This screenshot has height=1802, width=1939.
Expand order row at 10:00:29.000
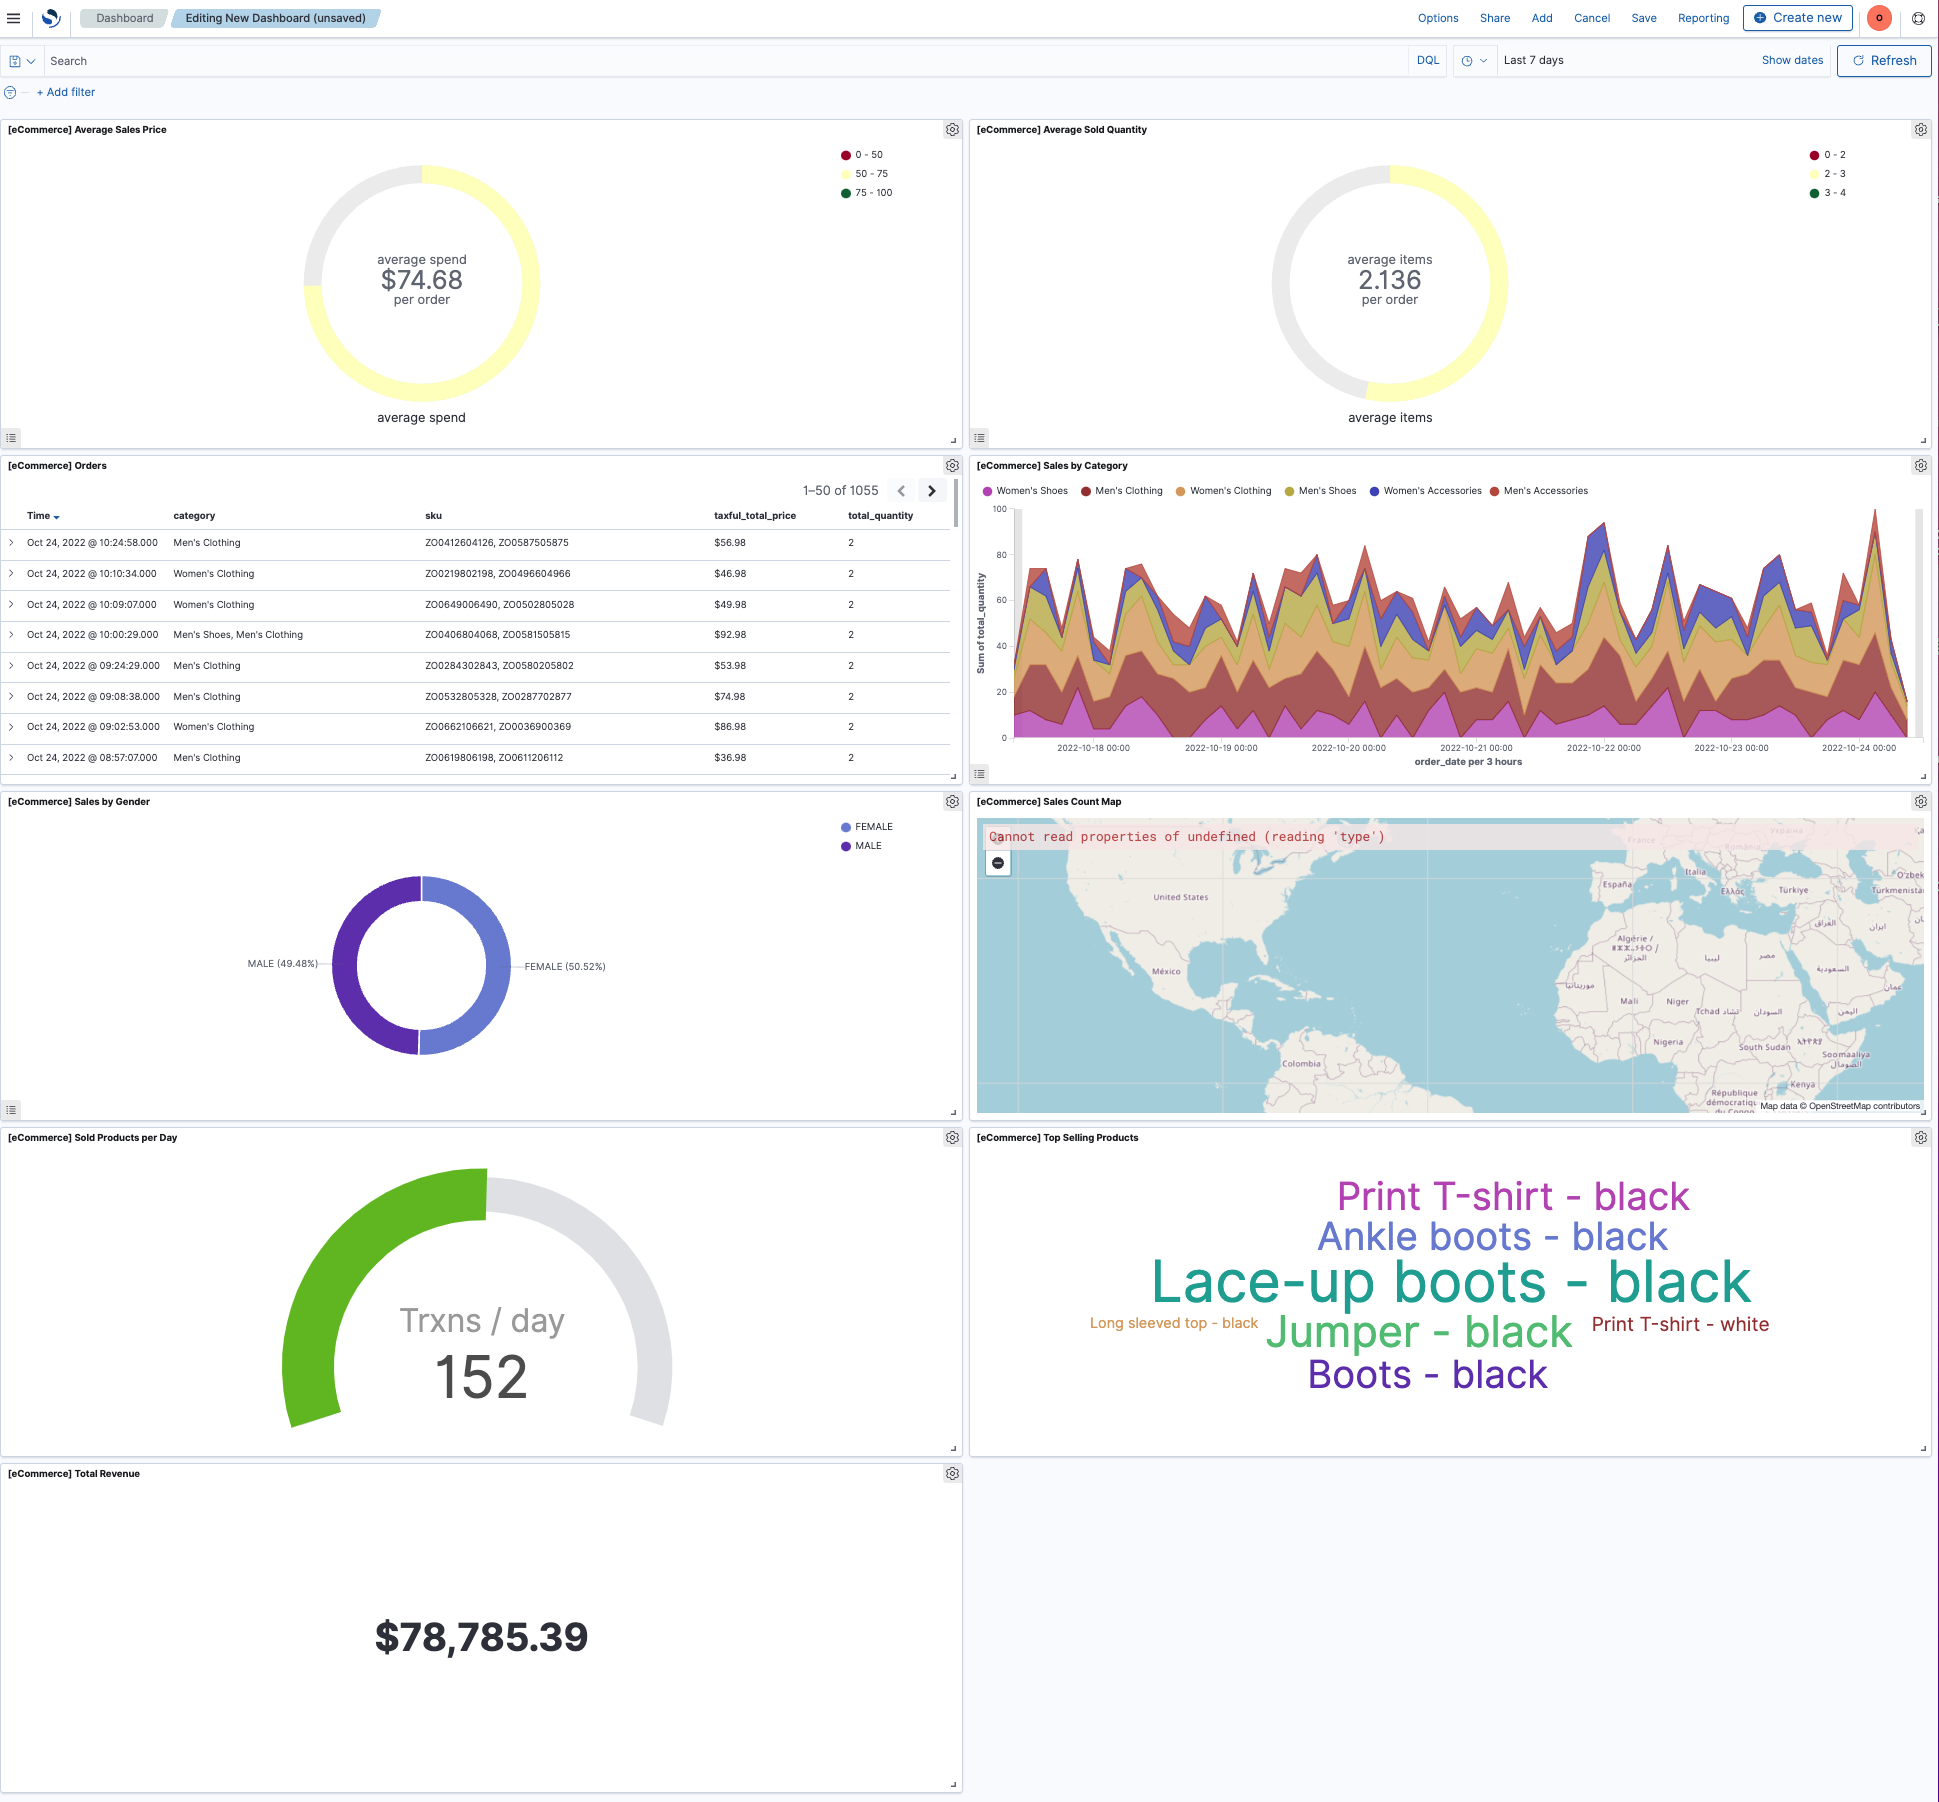point(11,635)
